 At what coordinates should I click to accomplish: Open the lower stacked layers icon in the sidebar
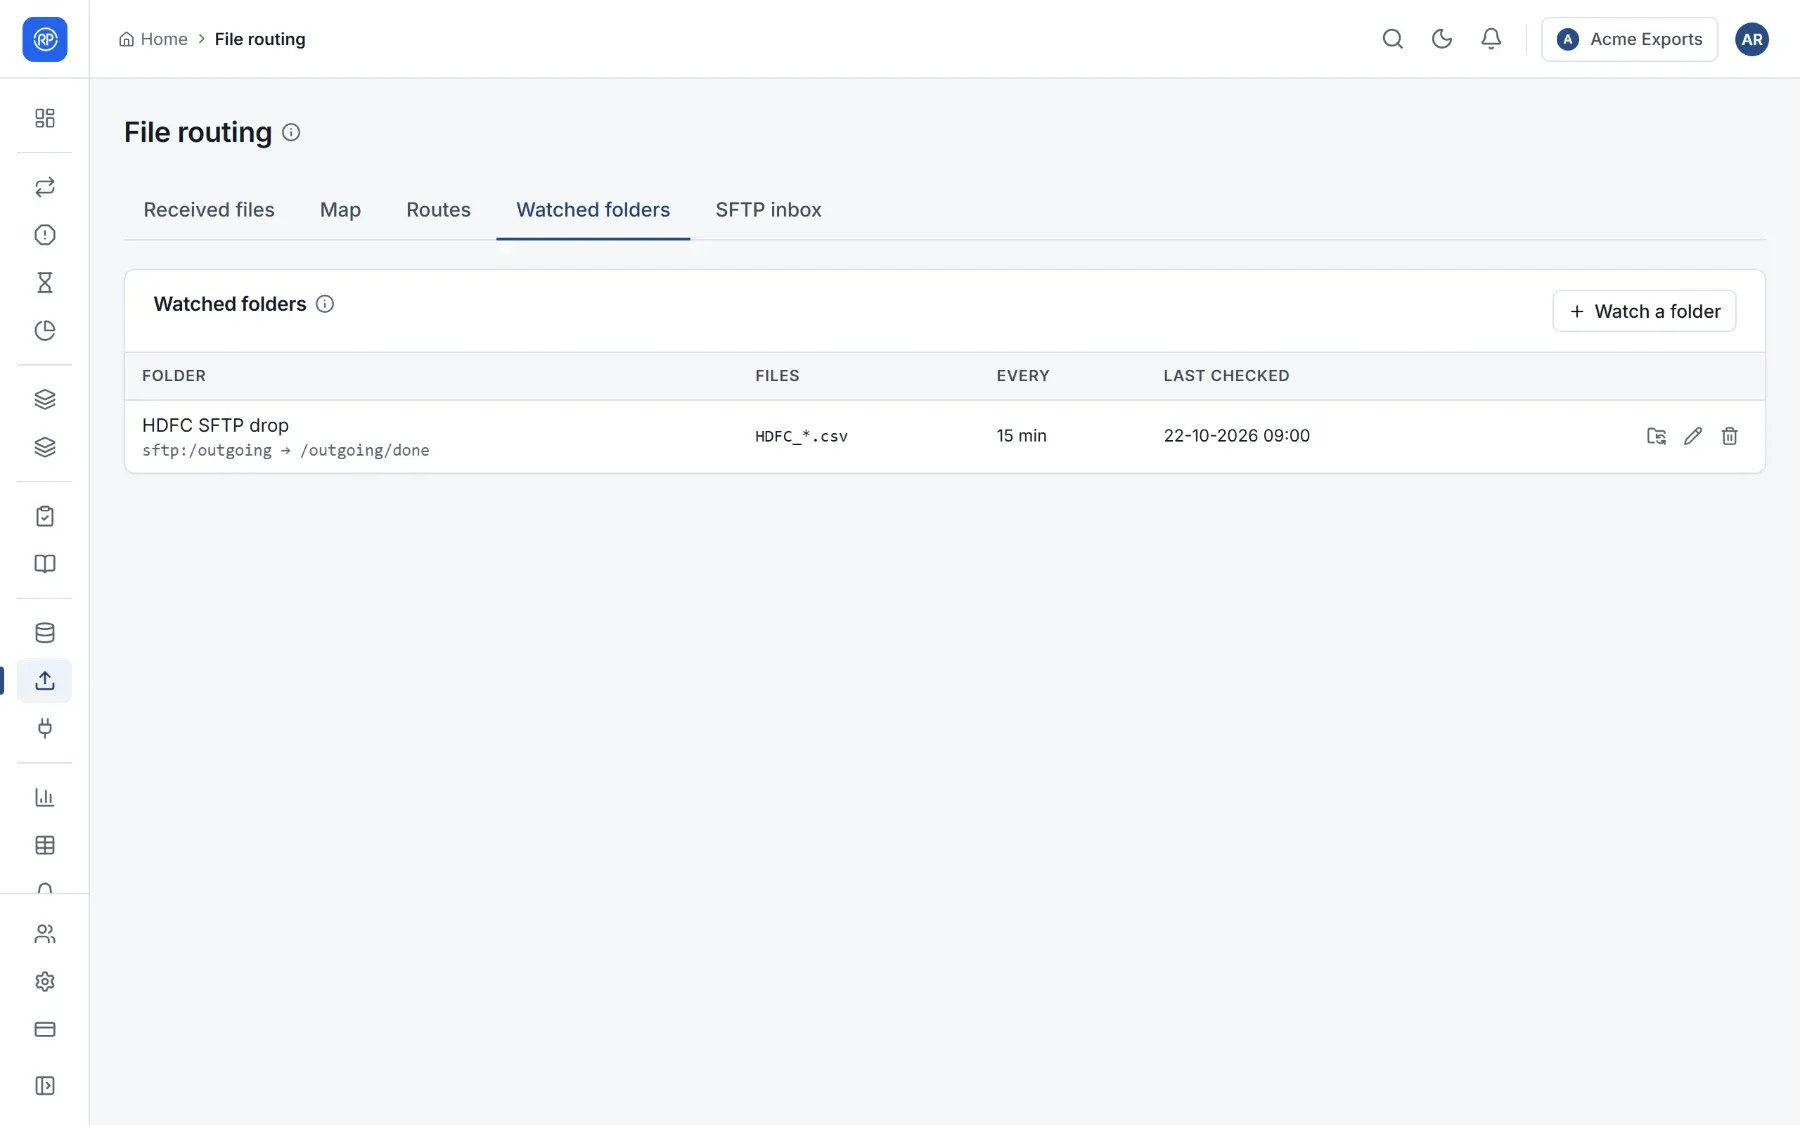(45, 448)
